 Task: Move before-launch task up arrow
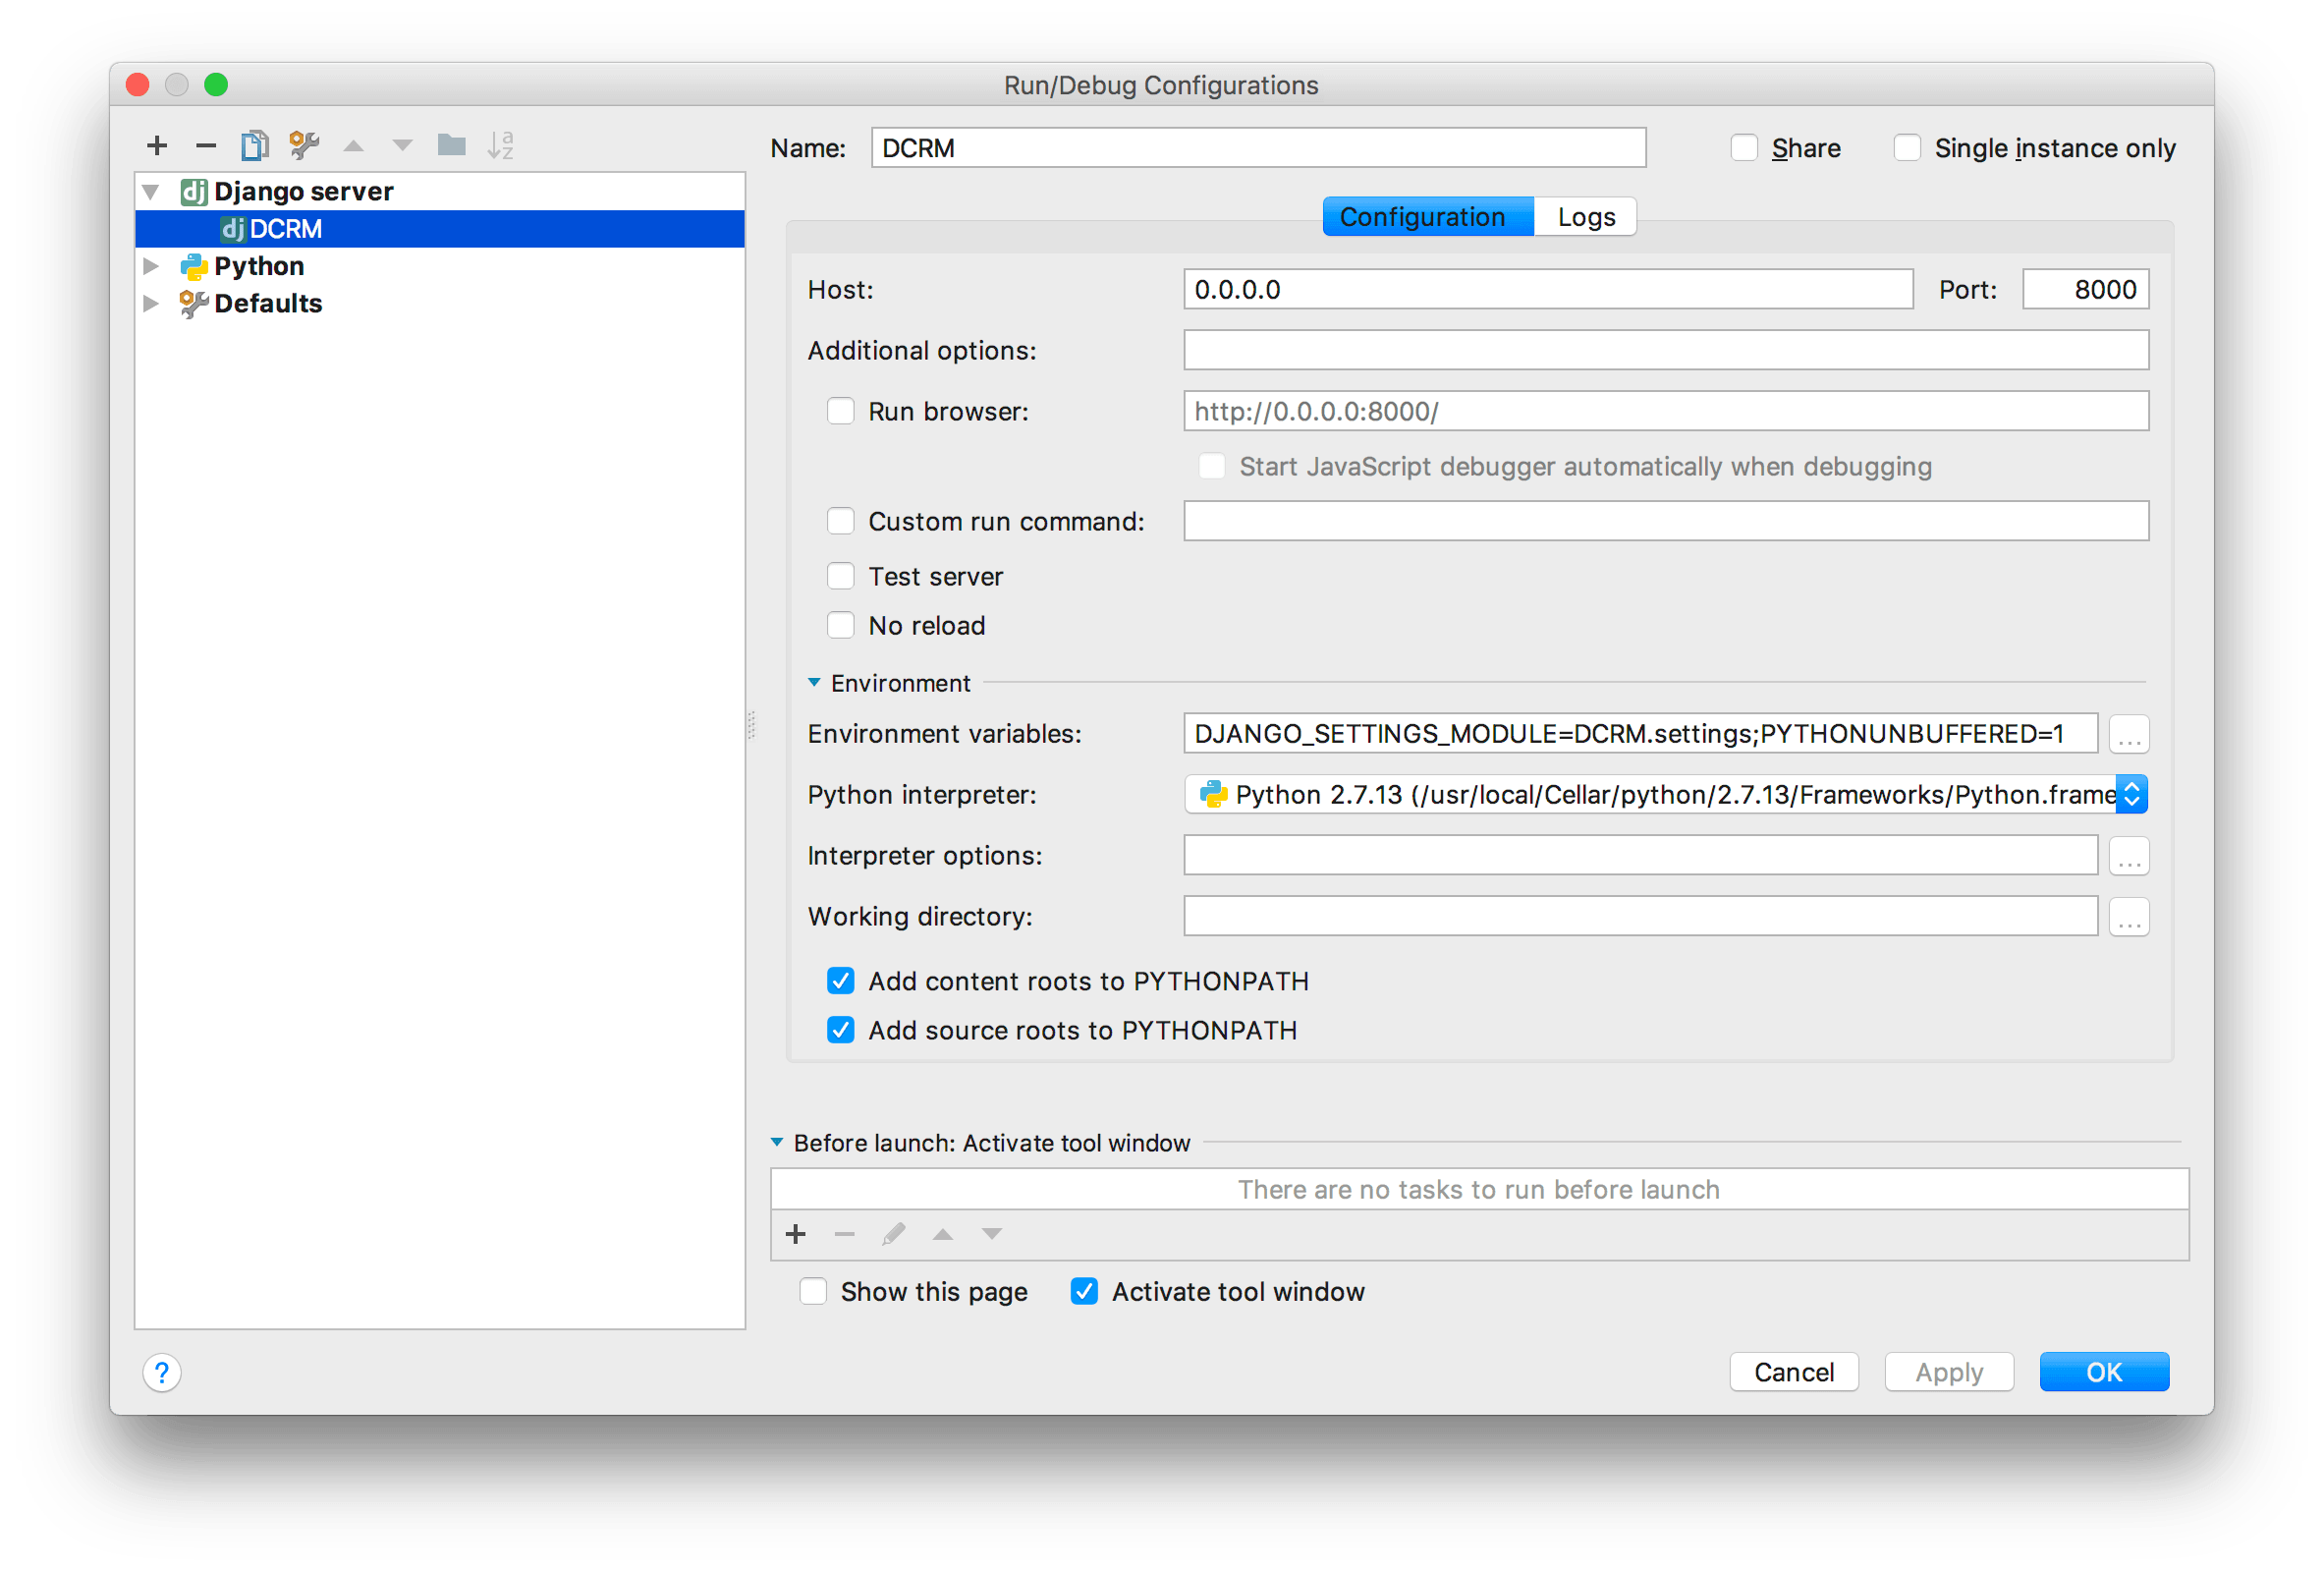[943, 1234]
